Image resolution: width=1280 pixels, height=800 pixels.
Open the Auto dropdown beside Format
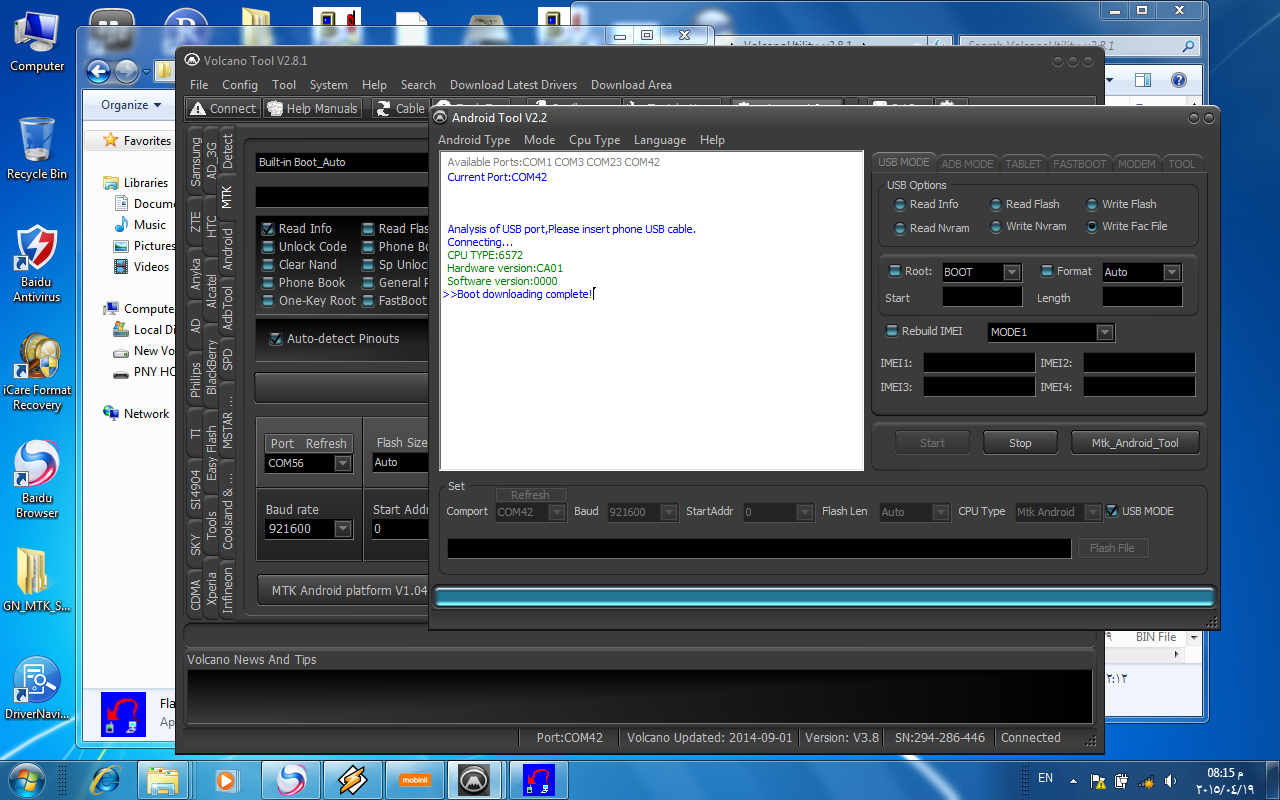point(1172,272)
